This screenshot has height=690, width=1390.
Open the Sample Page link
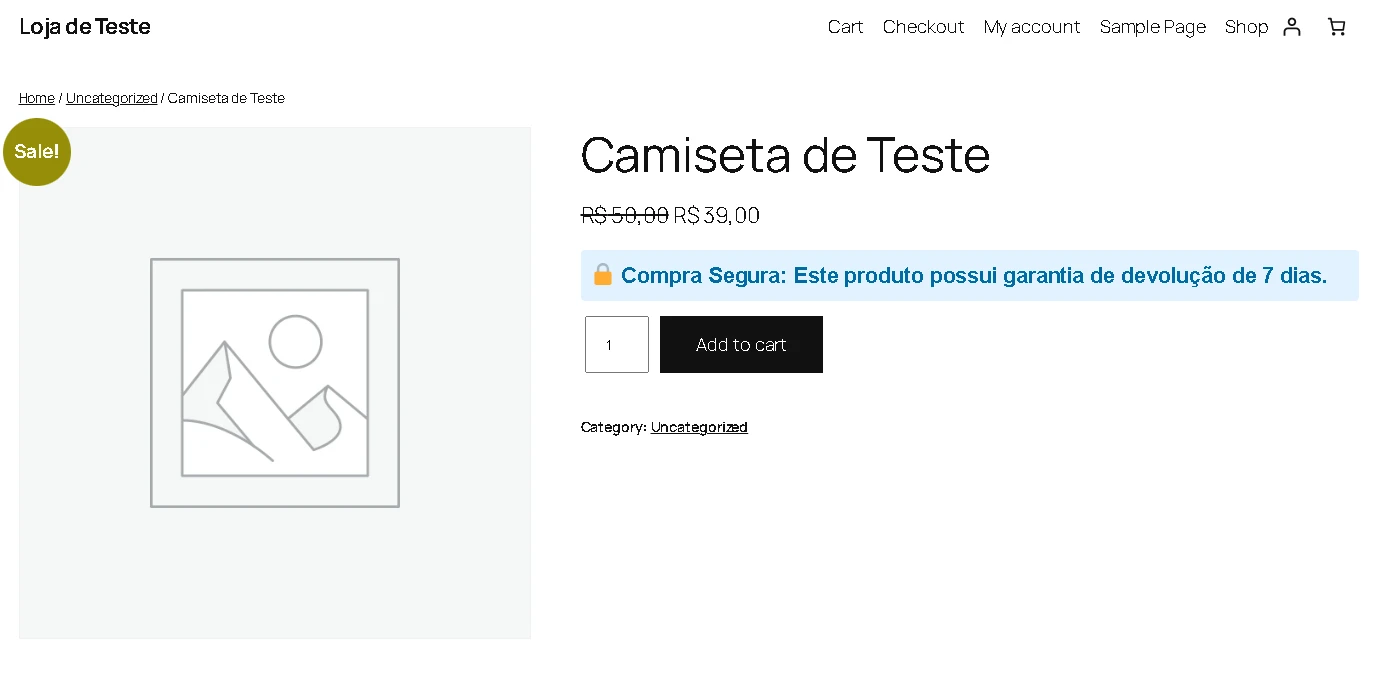(1153, 27)
